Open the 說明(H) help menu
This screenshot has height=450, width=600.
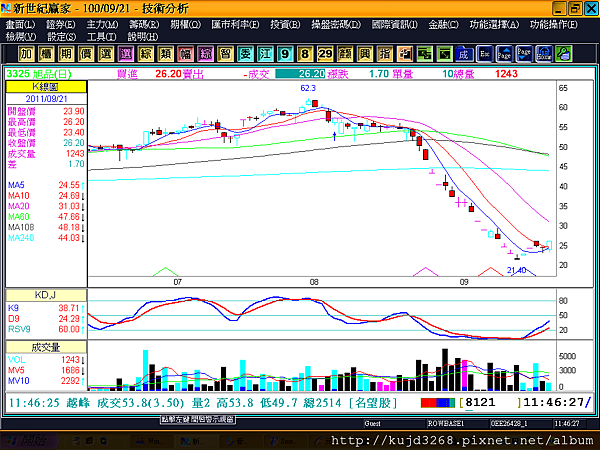click(143, 37)
